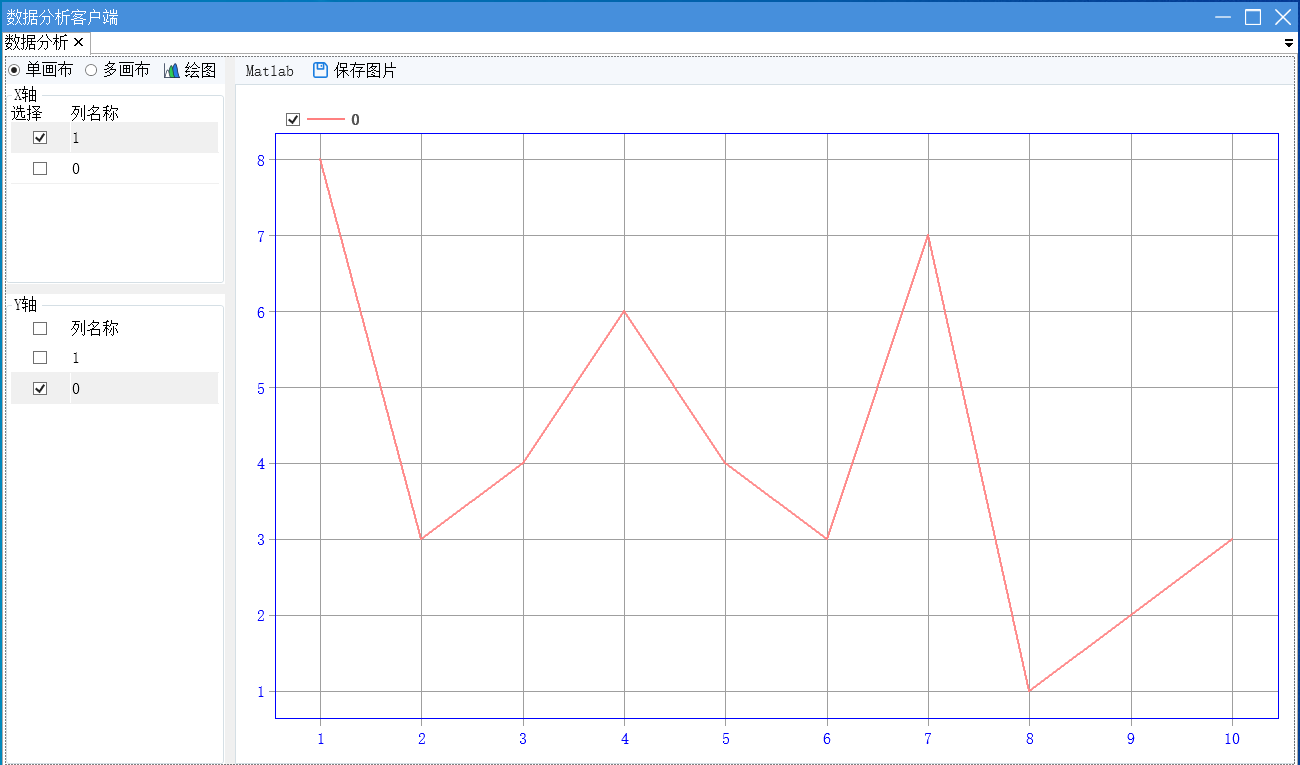Minimize the 数据分析客户端 window
This screenshot has width=1300, height=765.
(1222, 17)
